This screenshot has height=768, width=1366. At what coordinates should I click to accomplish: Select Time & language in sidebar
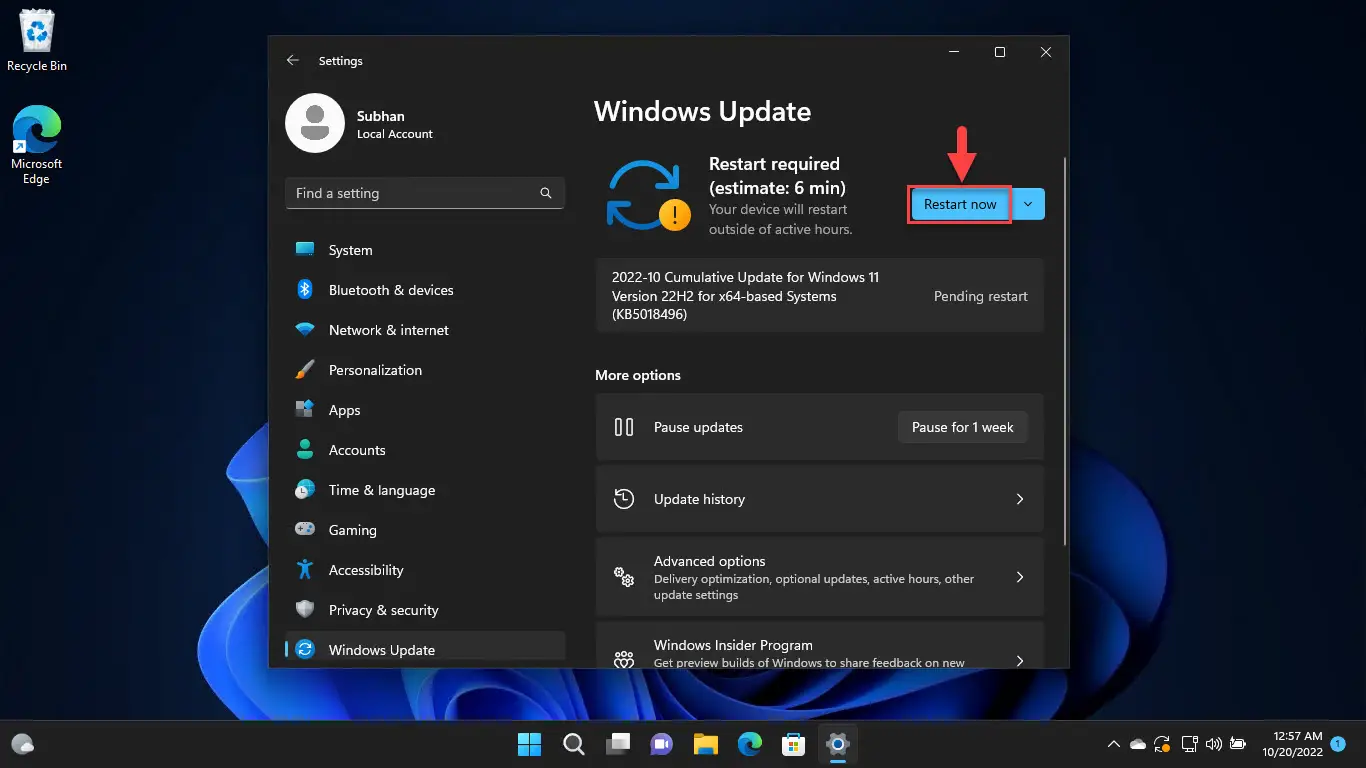coord(425,490)
